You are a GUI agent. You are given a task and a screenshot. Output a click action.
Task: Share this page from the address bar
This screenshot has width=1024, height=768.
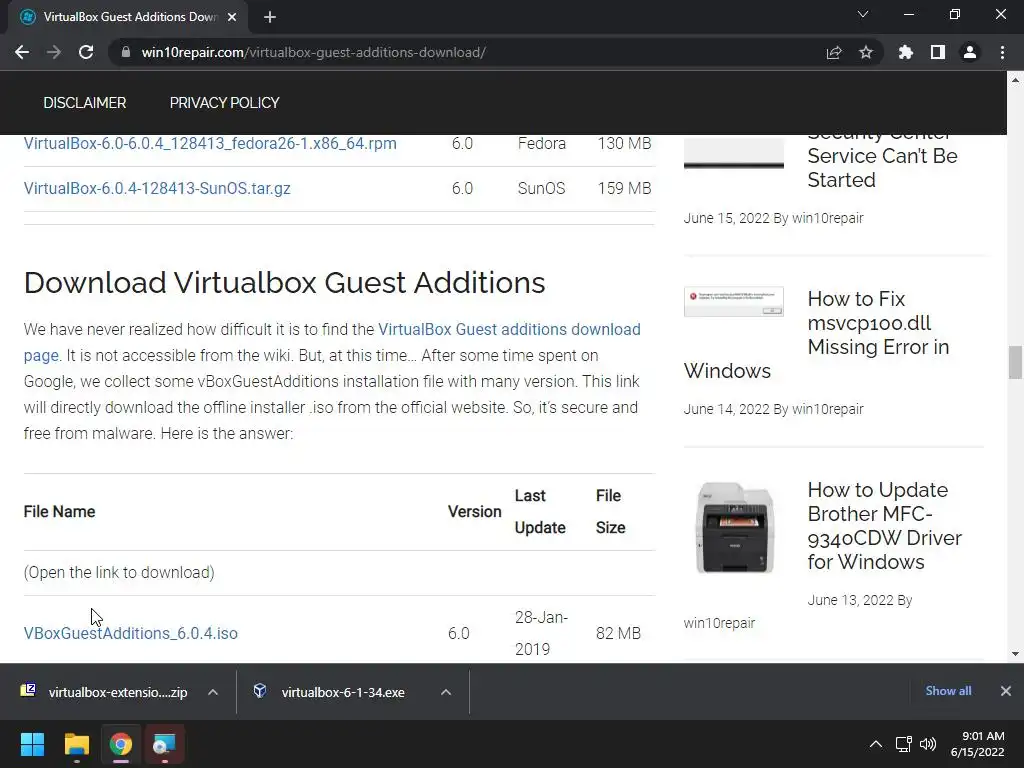(x=834, y=52)
